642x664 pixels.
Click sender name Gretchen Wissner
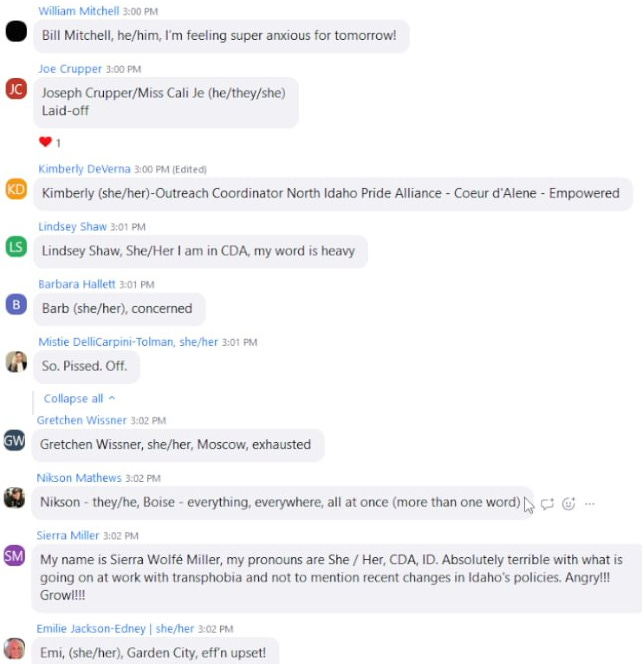tap(82, 420)
